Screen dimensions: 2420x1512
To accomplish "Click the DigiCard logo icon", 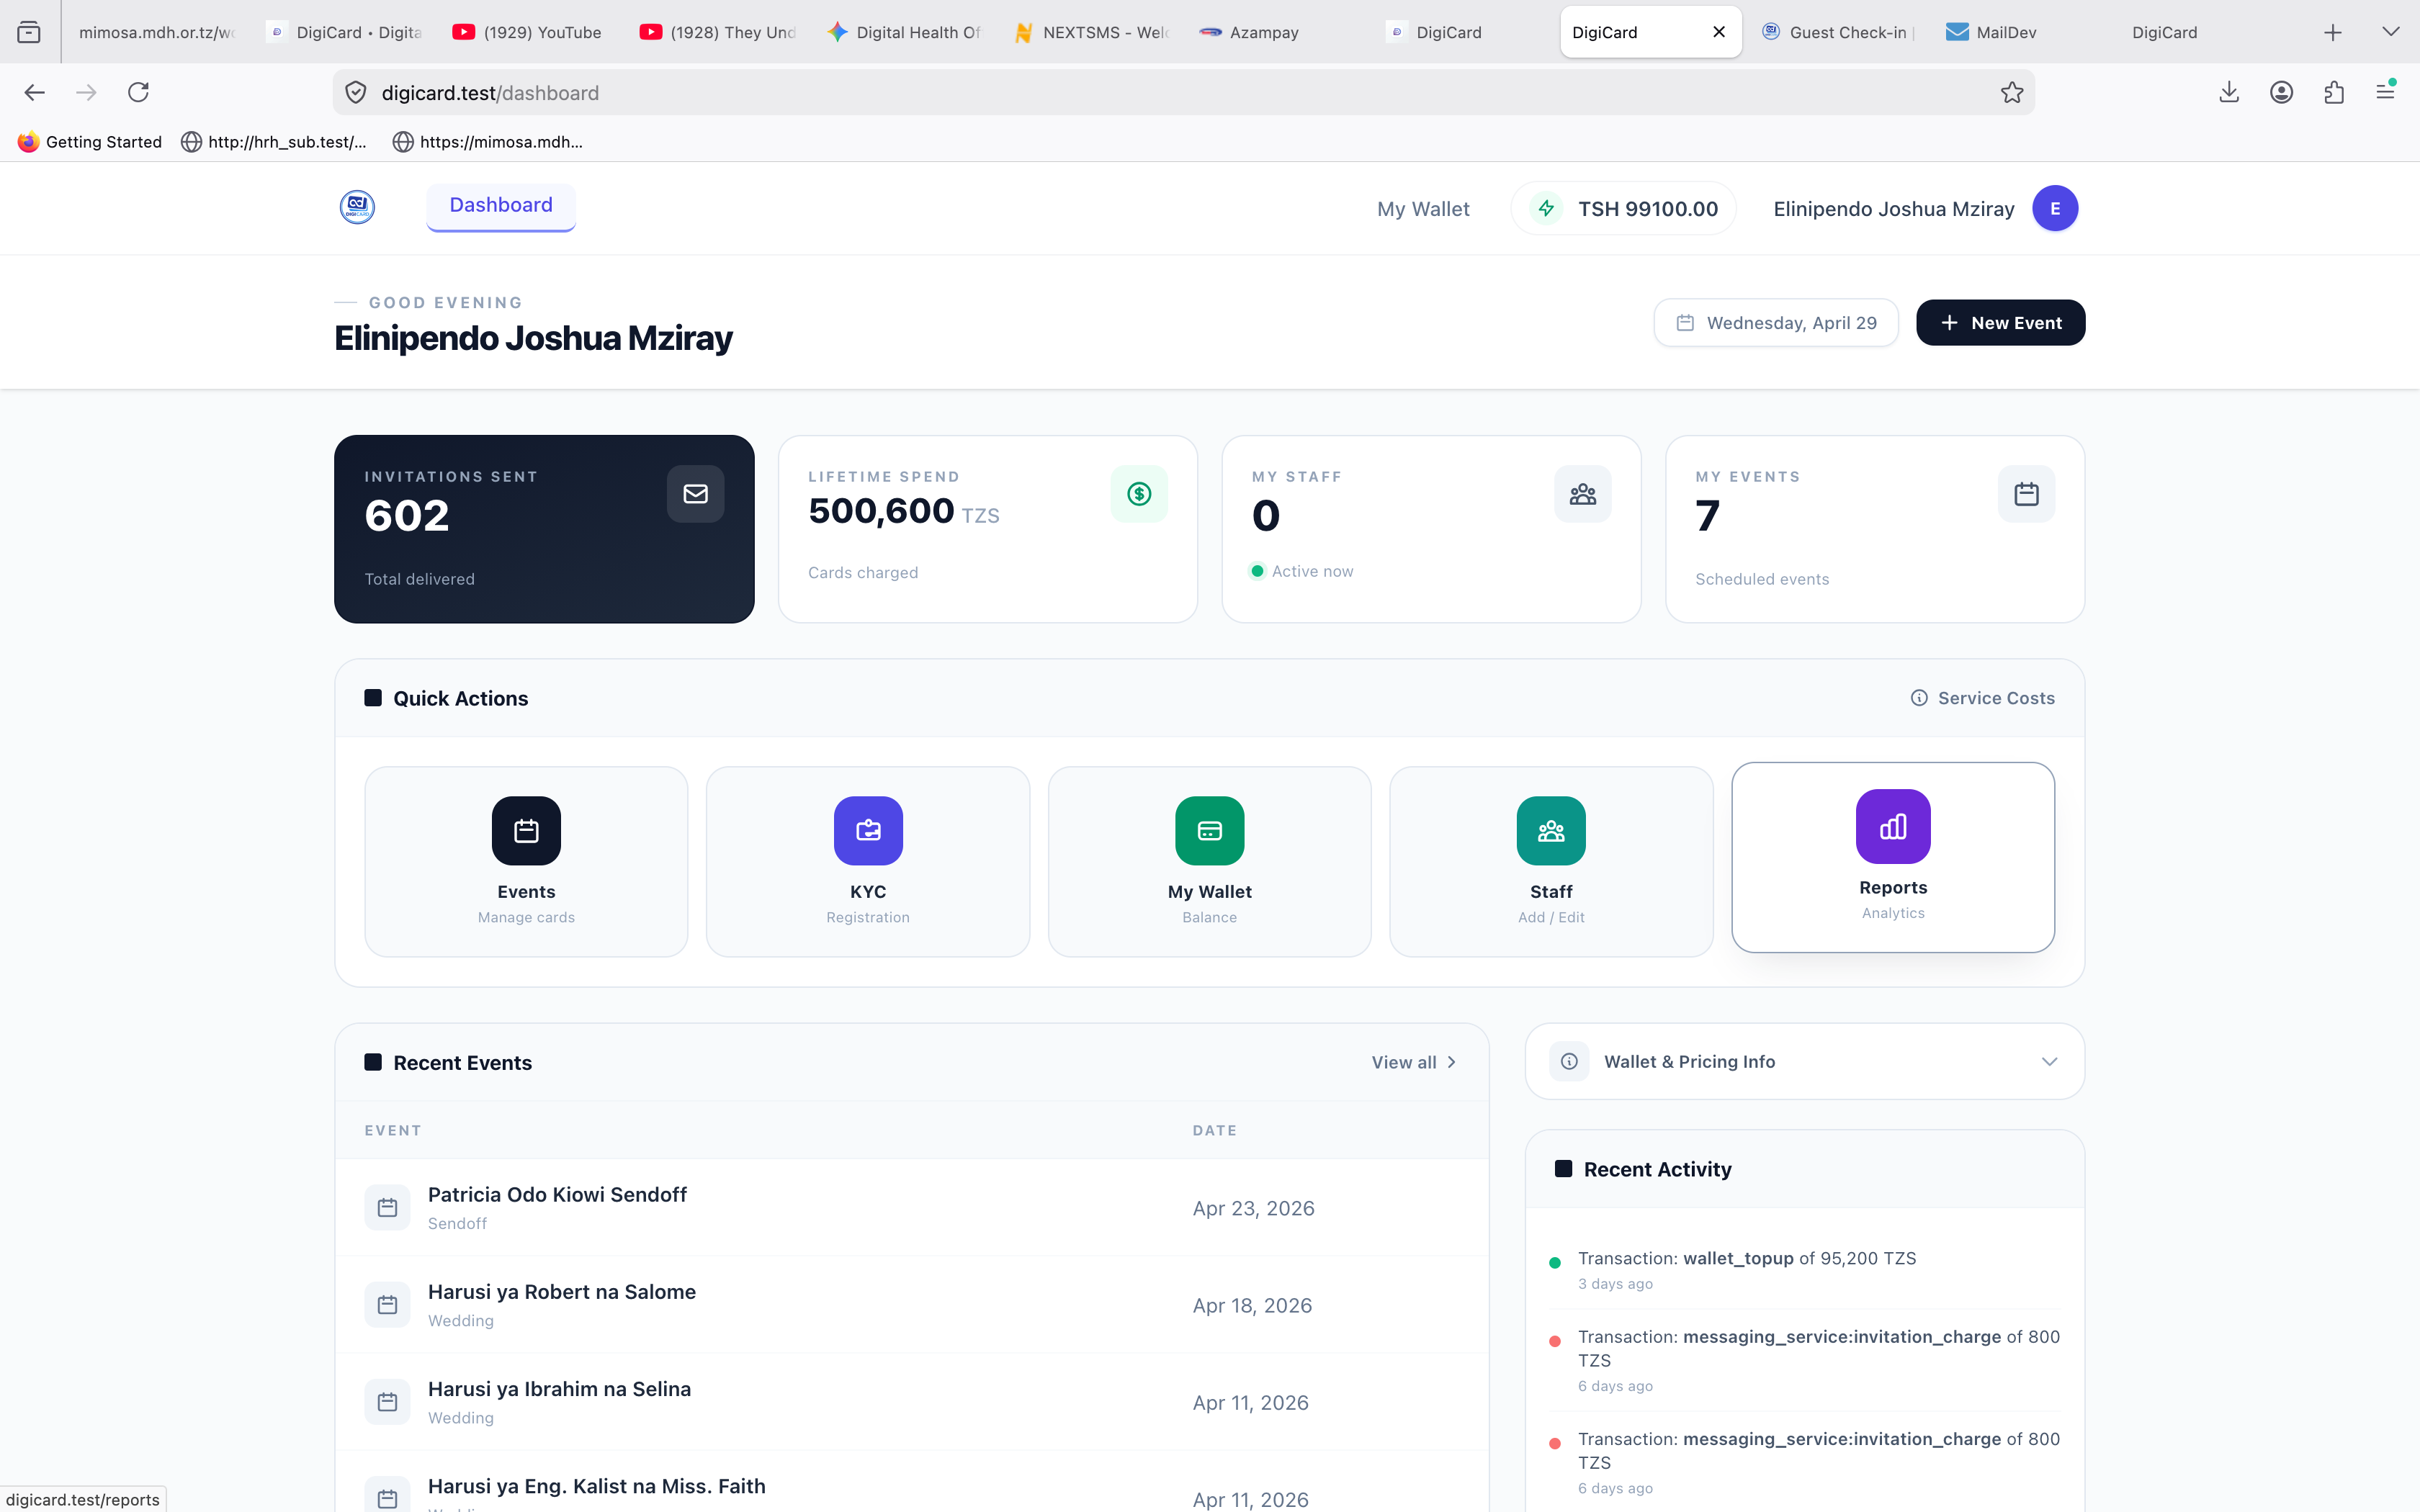I will coord(357,207).
